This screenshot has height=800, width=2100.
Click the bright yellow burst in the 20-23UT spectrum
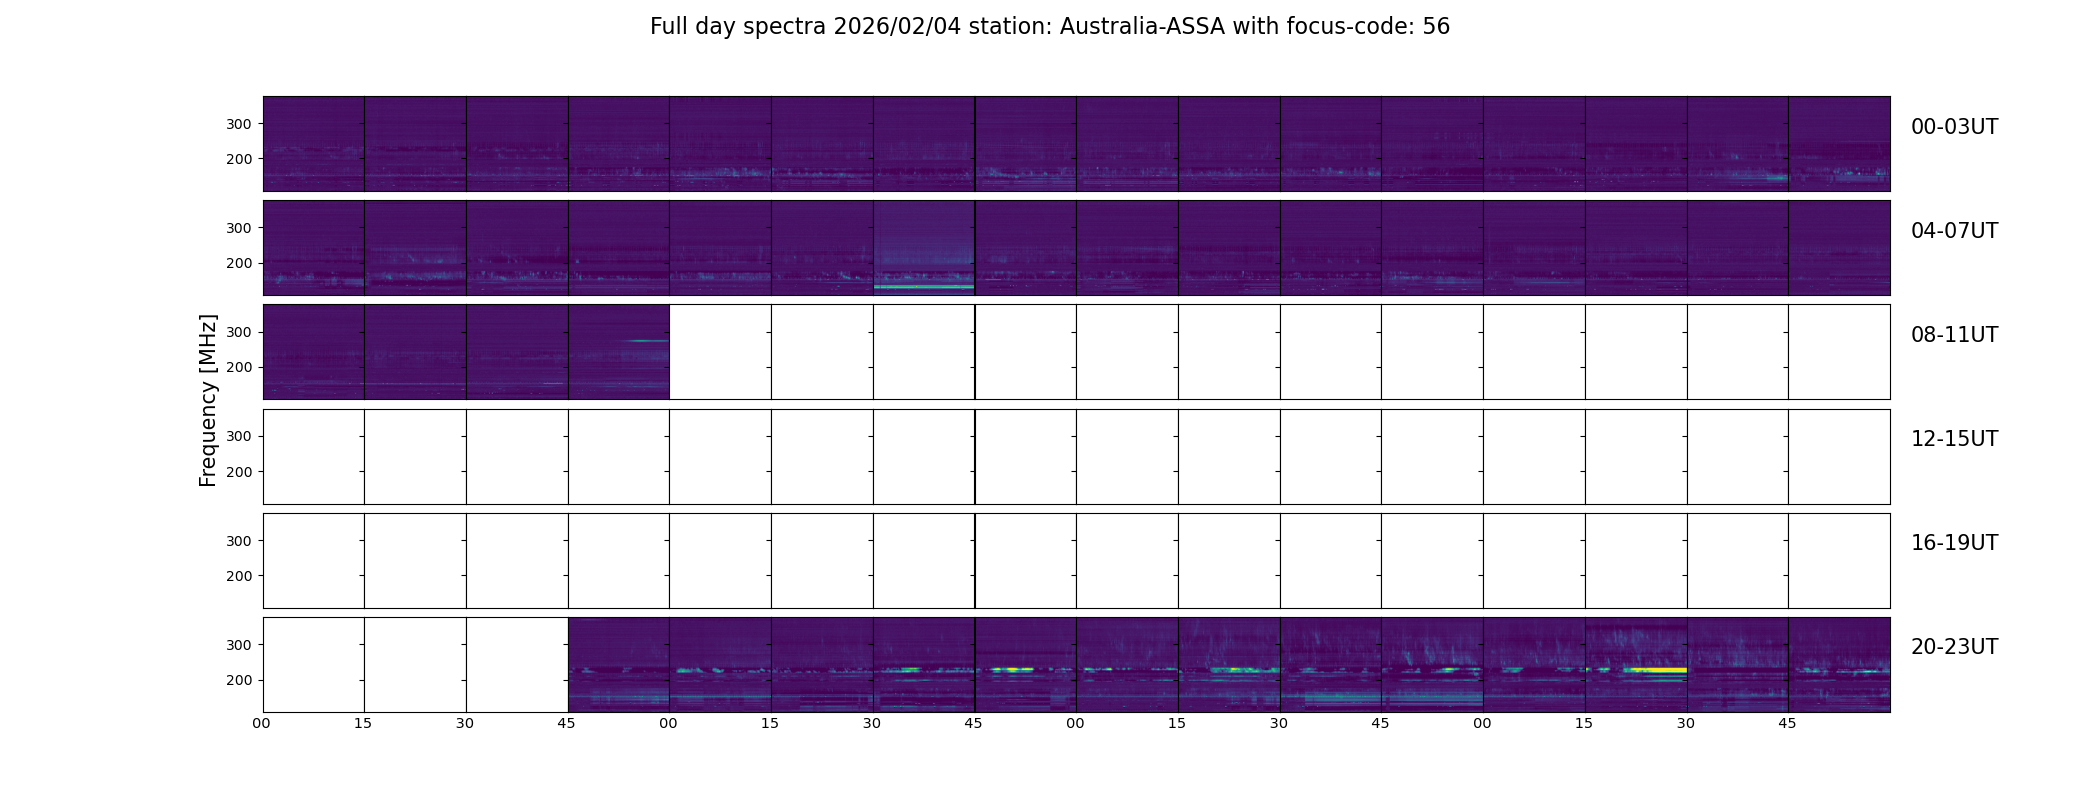[1655, 670]
